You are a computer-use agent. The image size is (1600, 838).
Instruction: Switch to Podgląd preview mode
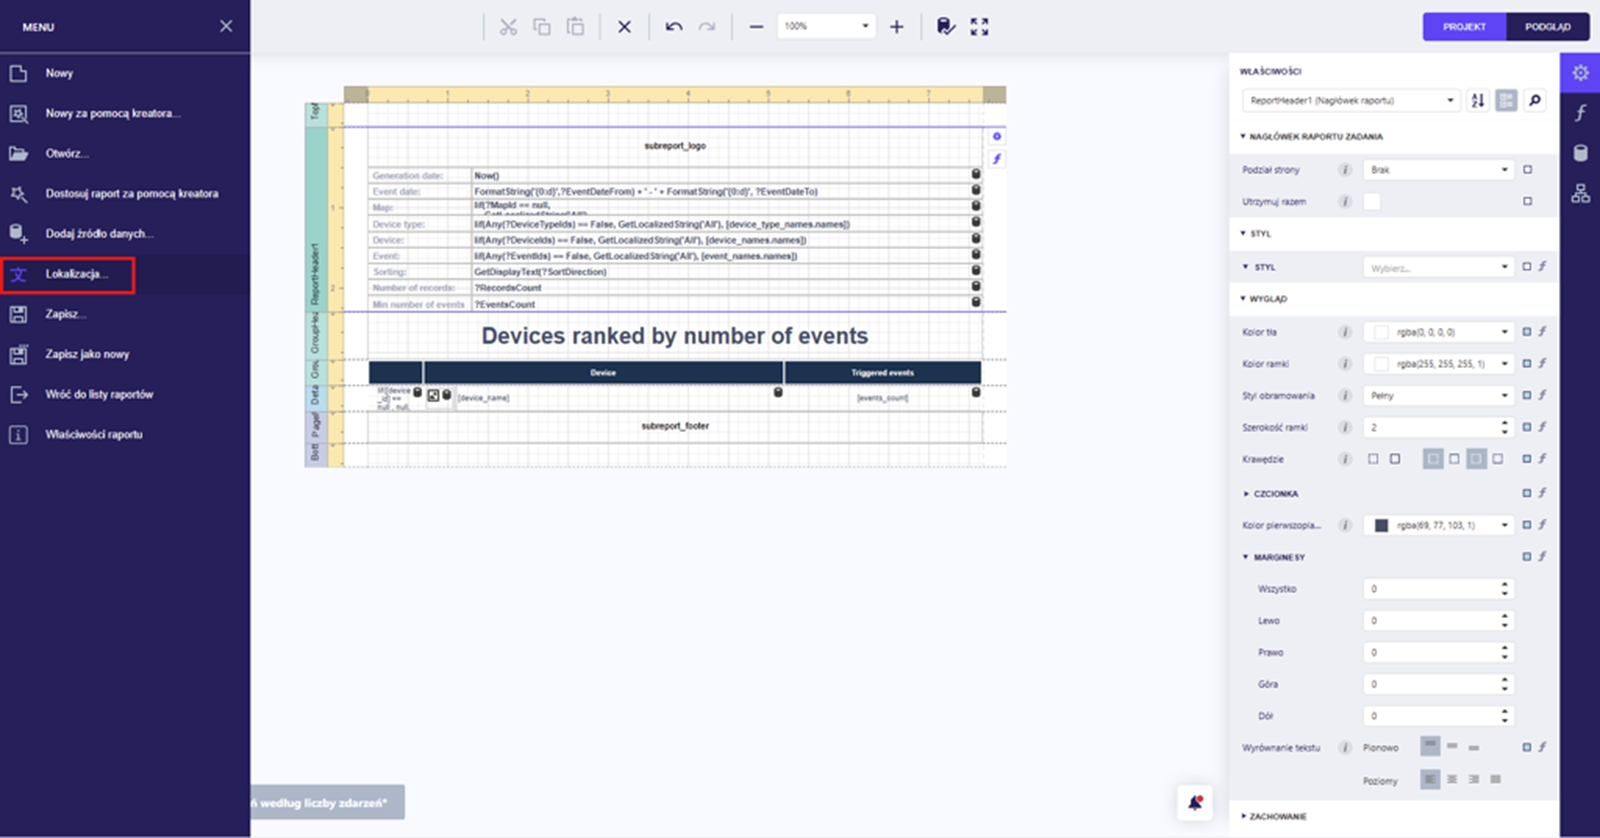[x=1547, y=27]
